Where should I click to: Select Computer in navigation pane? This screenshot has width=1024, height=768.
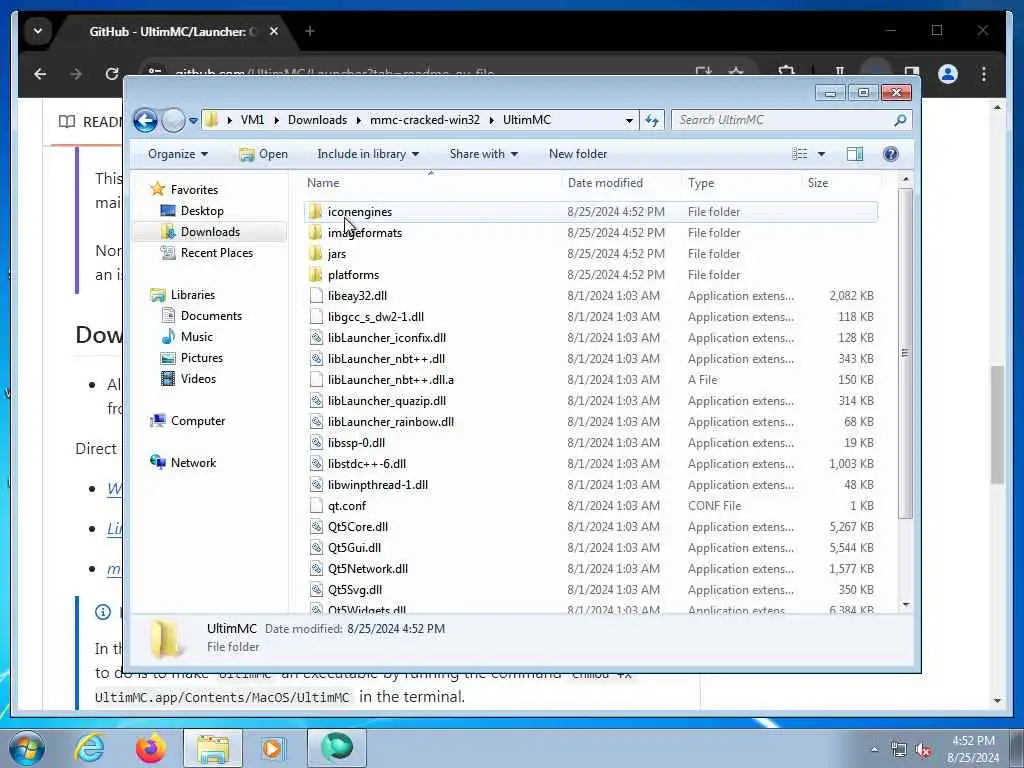pyautogui.click(x=187, y=421)
